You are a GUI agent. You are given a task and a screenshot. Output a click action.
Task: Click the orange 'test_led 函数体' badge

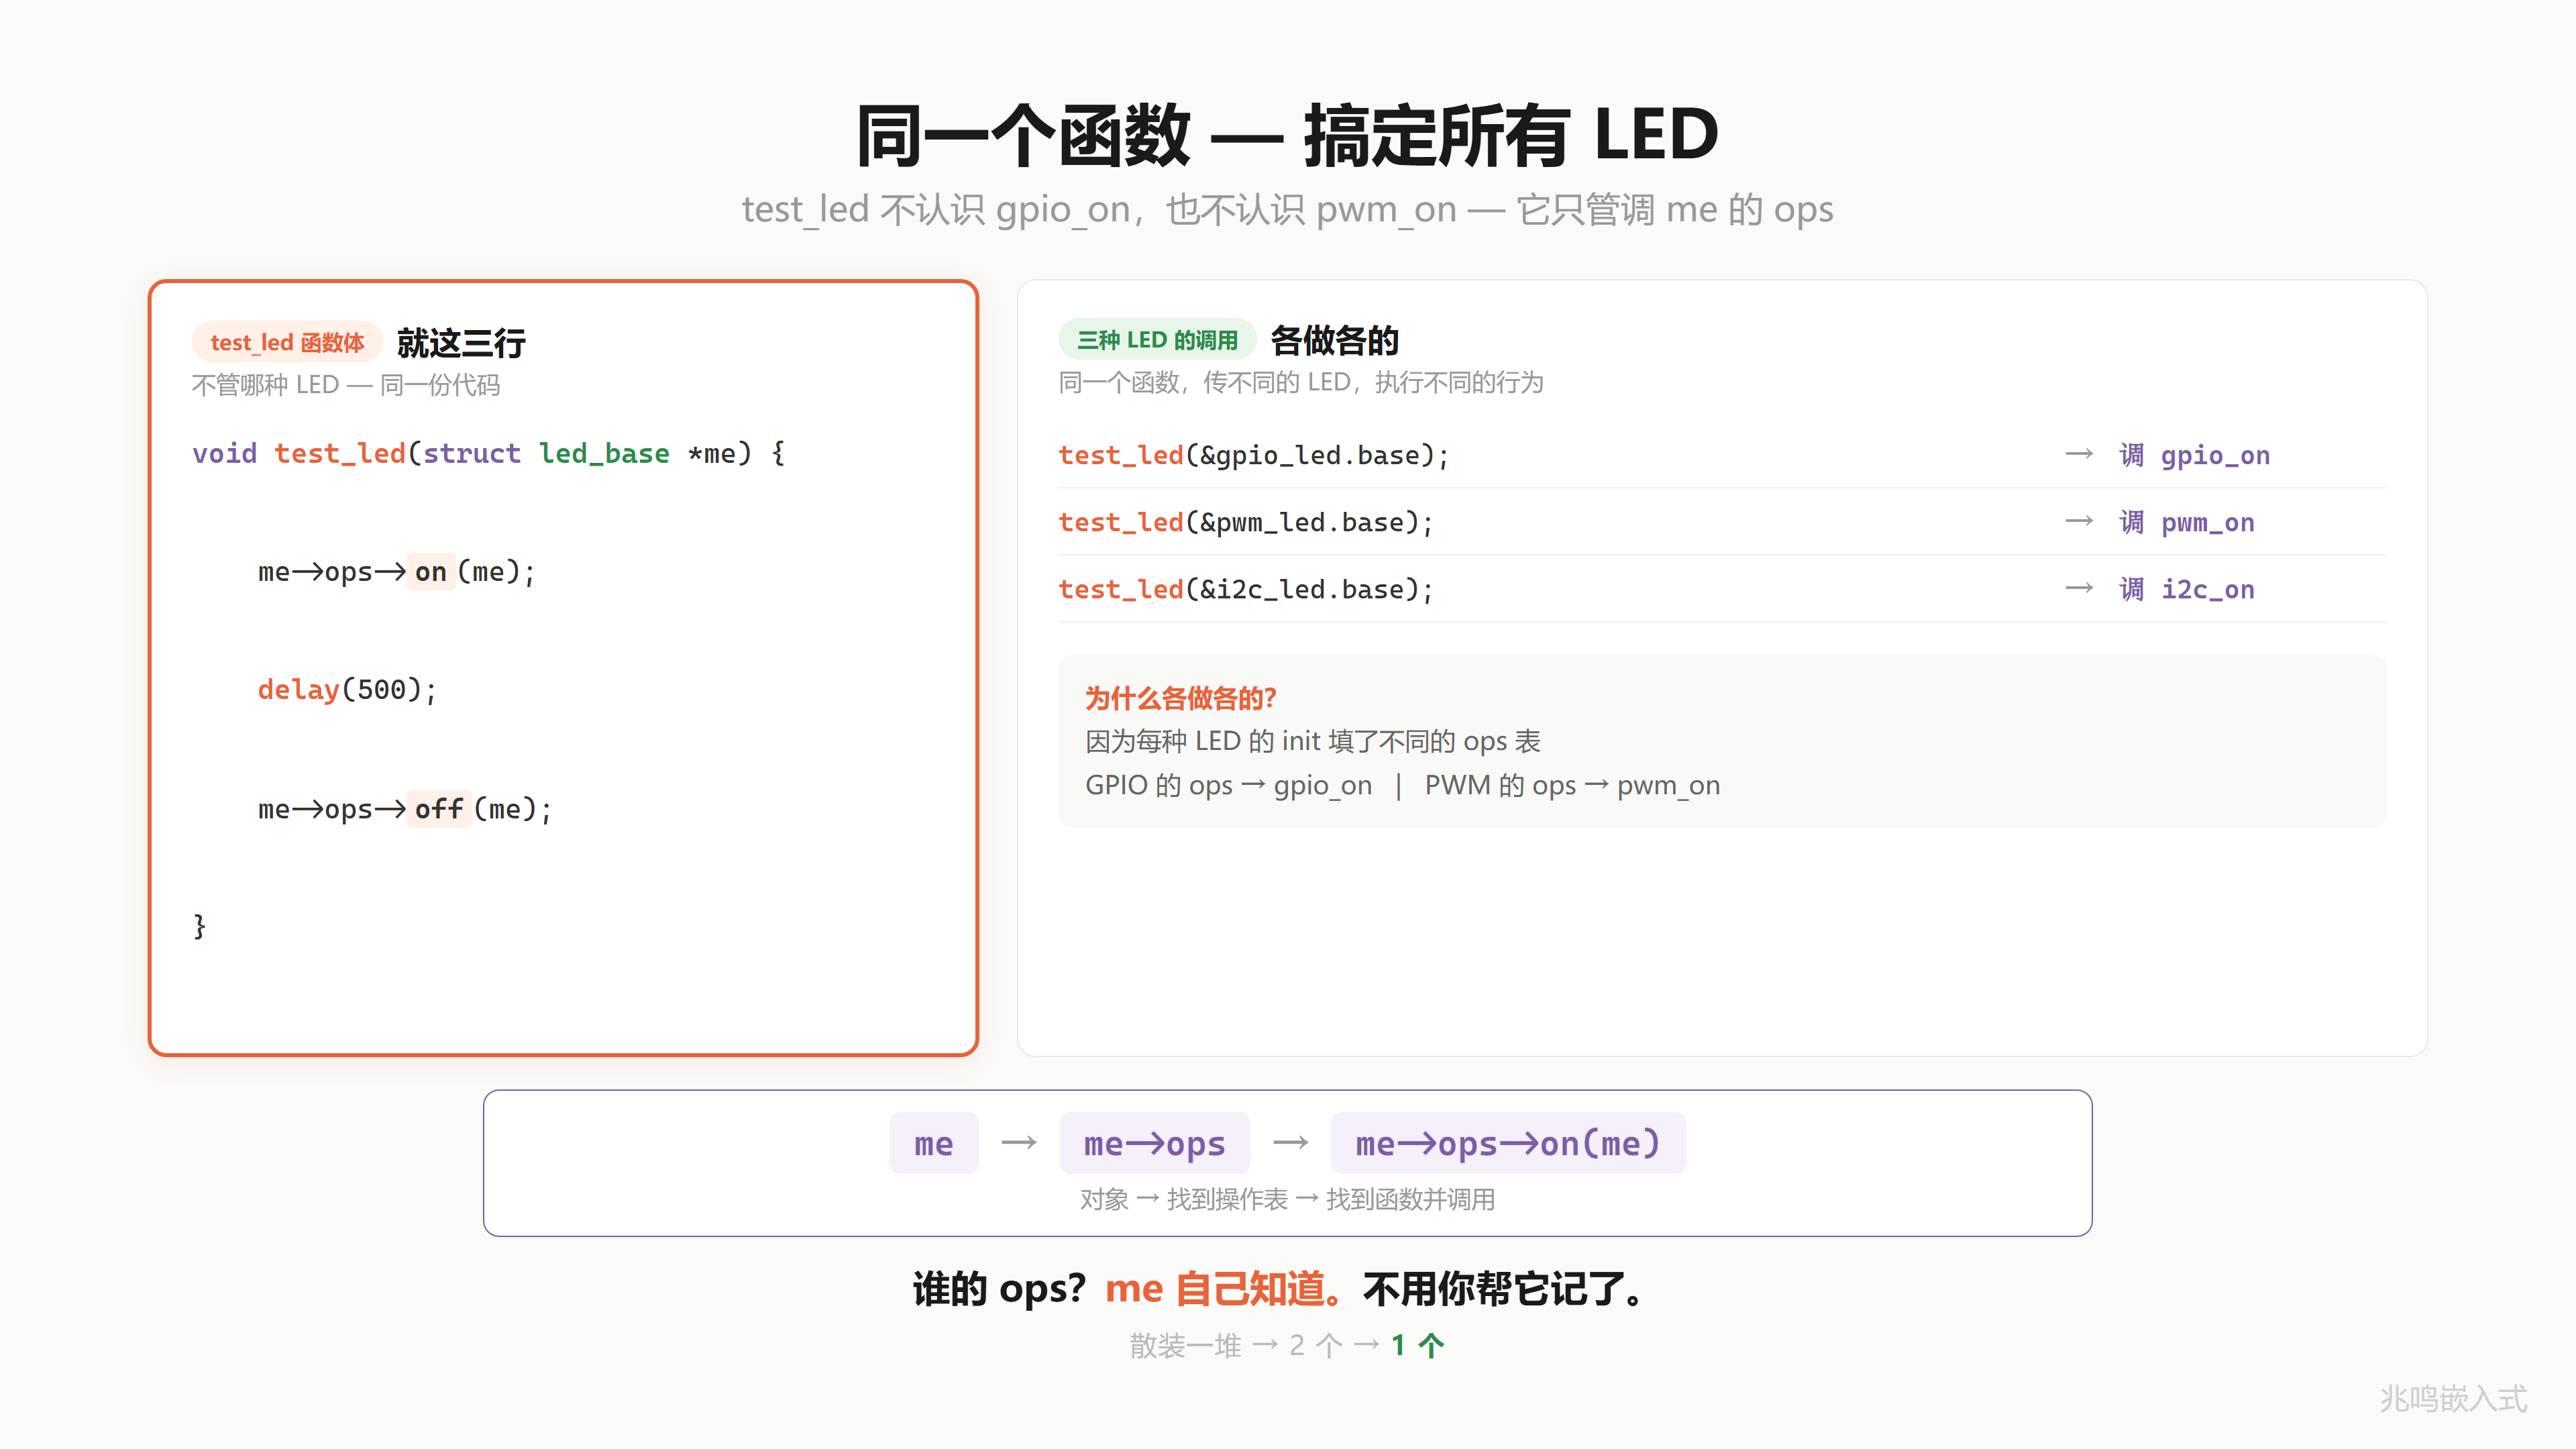287,342
